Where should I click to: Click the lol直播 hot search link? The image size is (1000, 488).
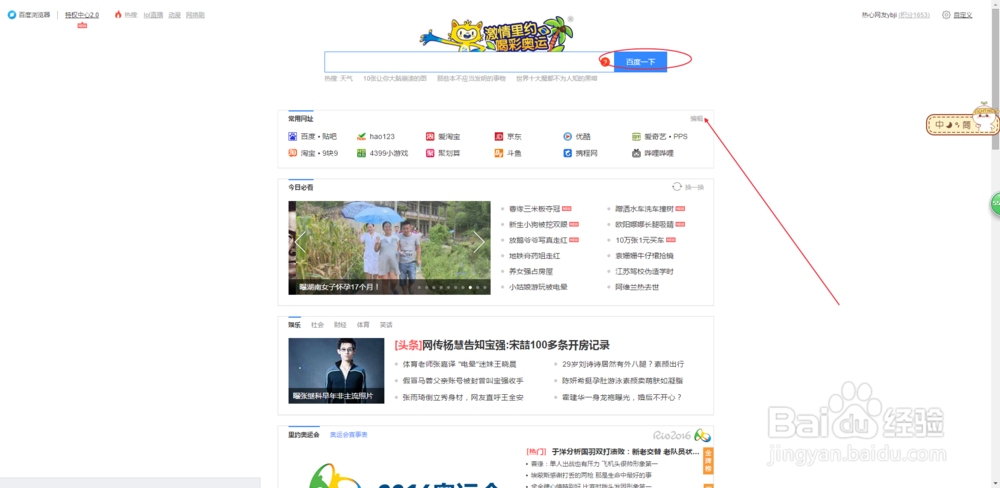tap(153, 15)
